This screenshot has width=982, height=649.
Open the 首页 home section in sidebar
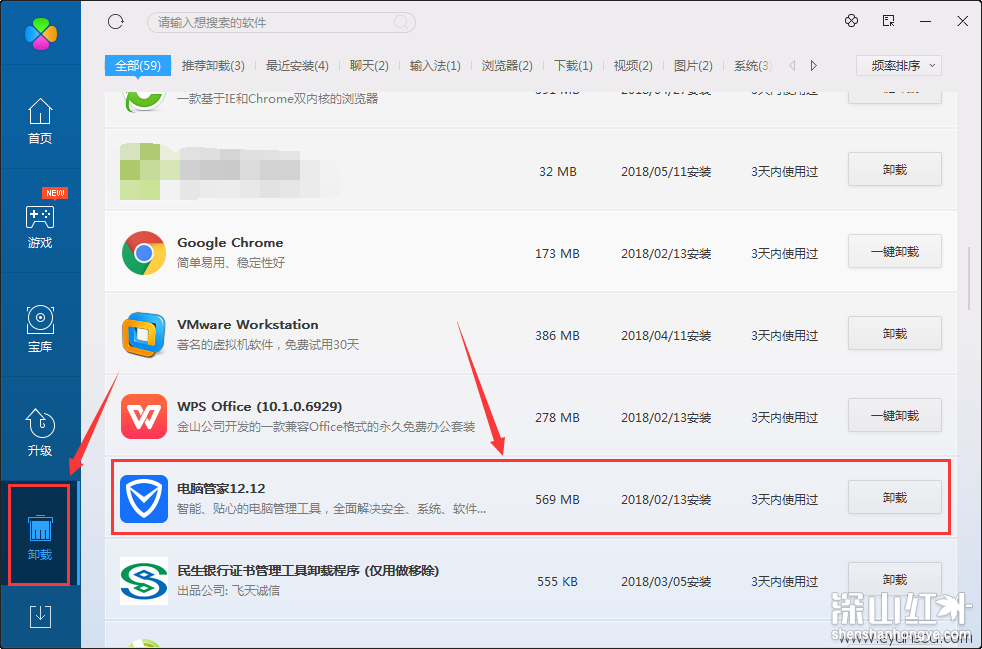40,122
